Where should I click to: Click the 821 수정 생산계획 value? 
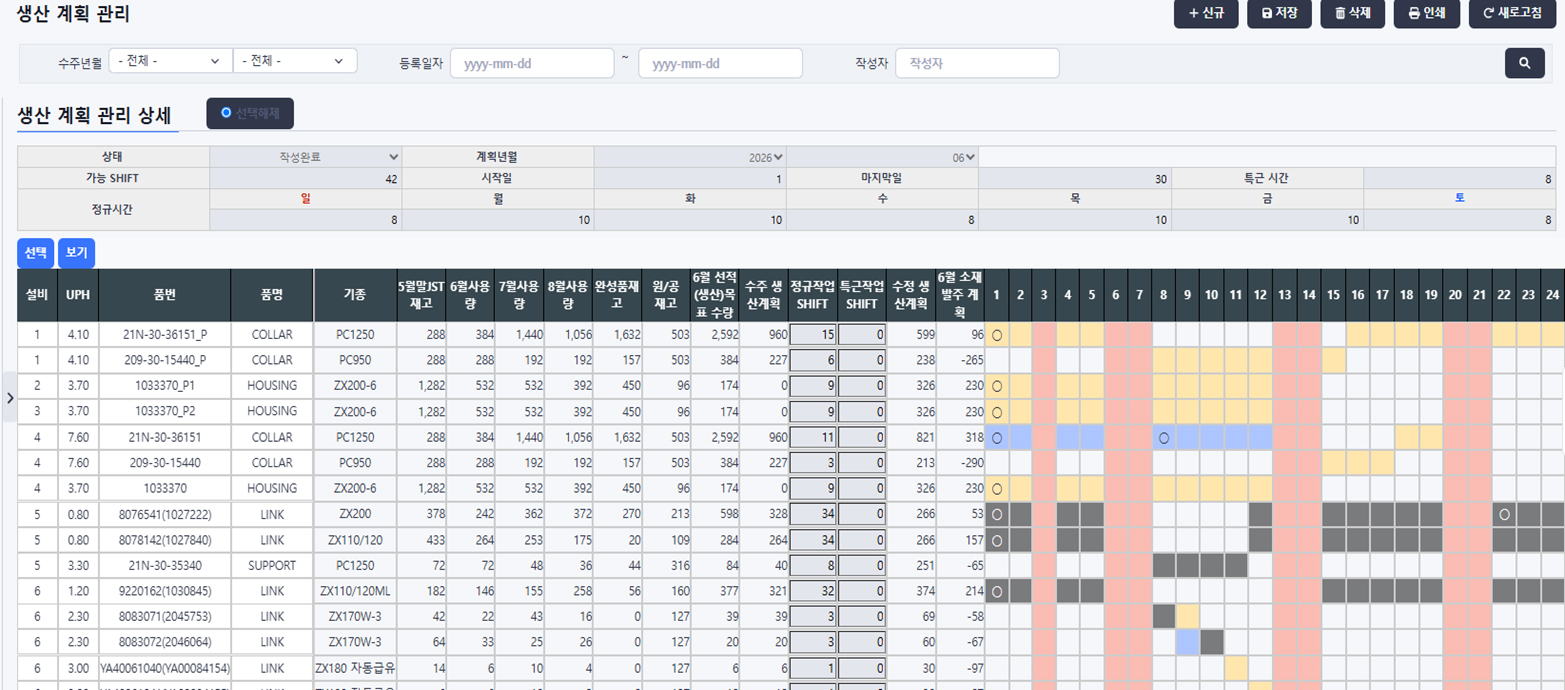pyautogui.click(x=911, y=437)
